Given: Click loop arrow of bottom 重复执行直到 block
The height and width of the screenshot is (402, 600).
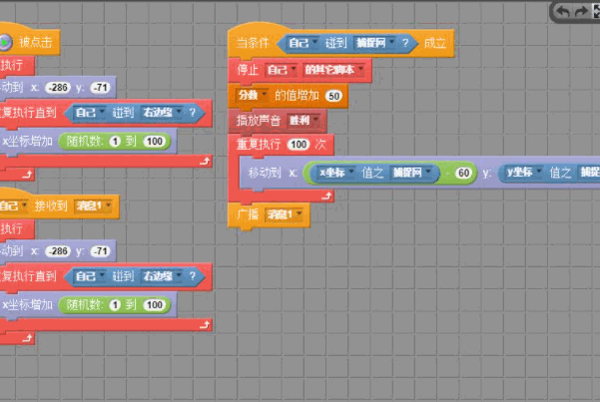Looking at the screenshot, I should (205, 325).
